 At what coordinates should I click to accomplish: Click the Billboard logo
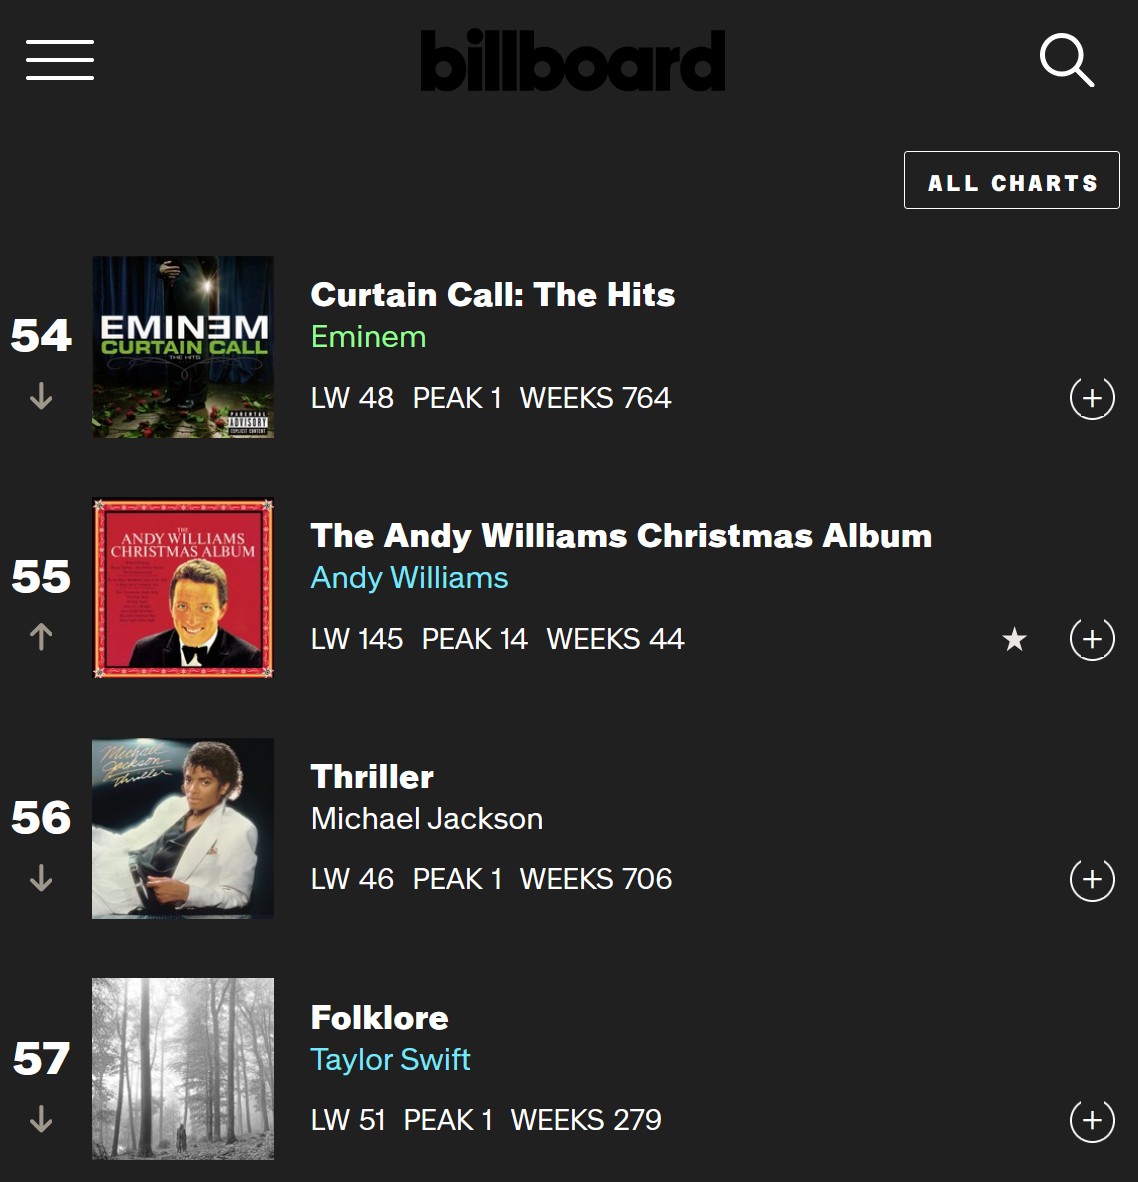tap(572, 61)
